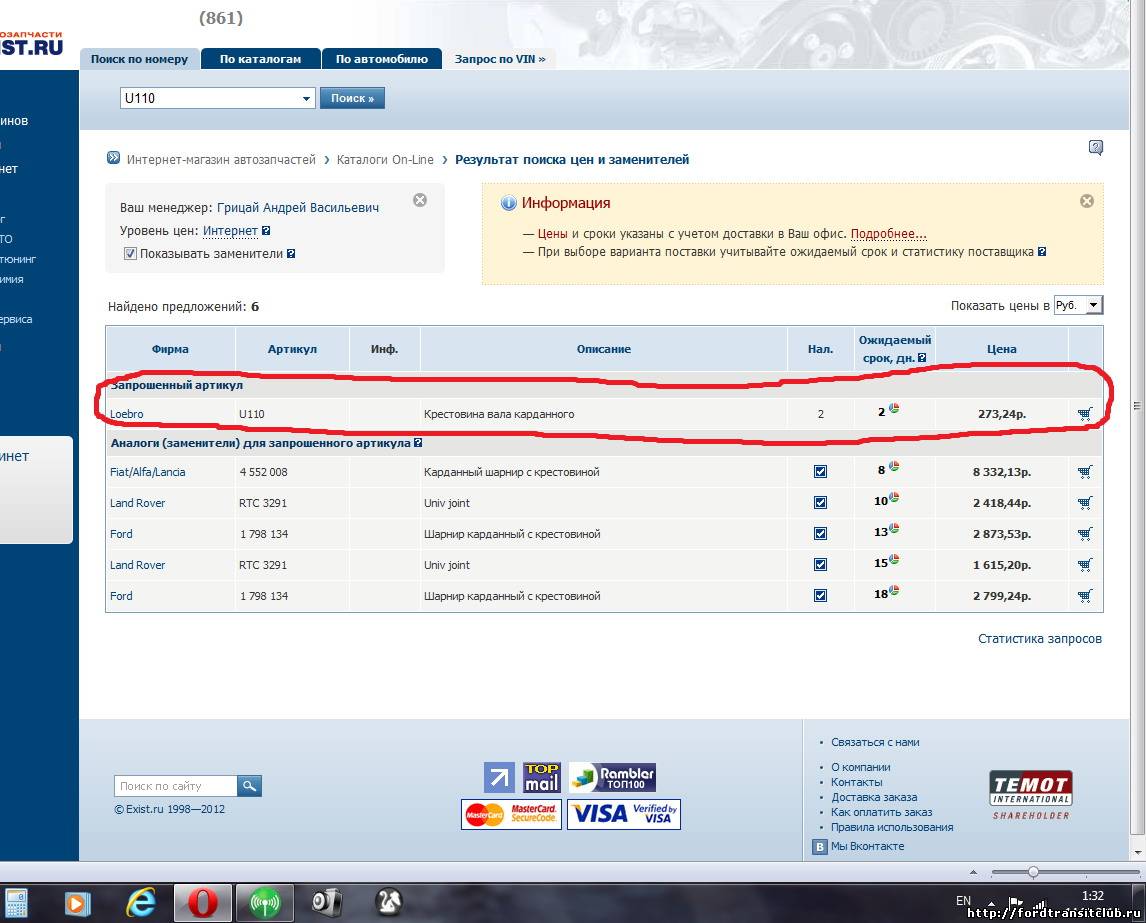Screen dimensions: 1146x923
Task: Close the Информация notice panel
Action: pos(1087,201)
